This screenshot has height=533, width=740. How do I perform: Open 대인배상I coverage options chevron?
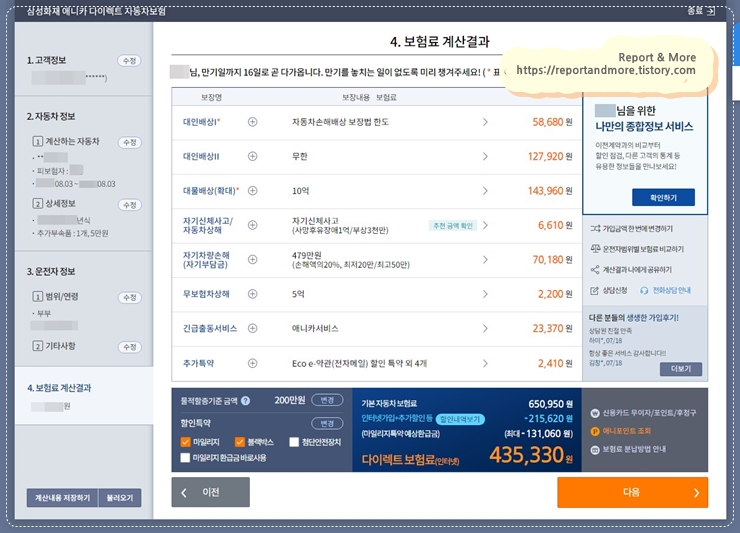pos(485,122)
